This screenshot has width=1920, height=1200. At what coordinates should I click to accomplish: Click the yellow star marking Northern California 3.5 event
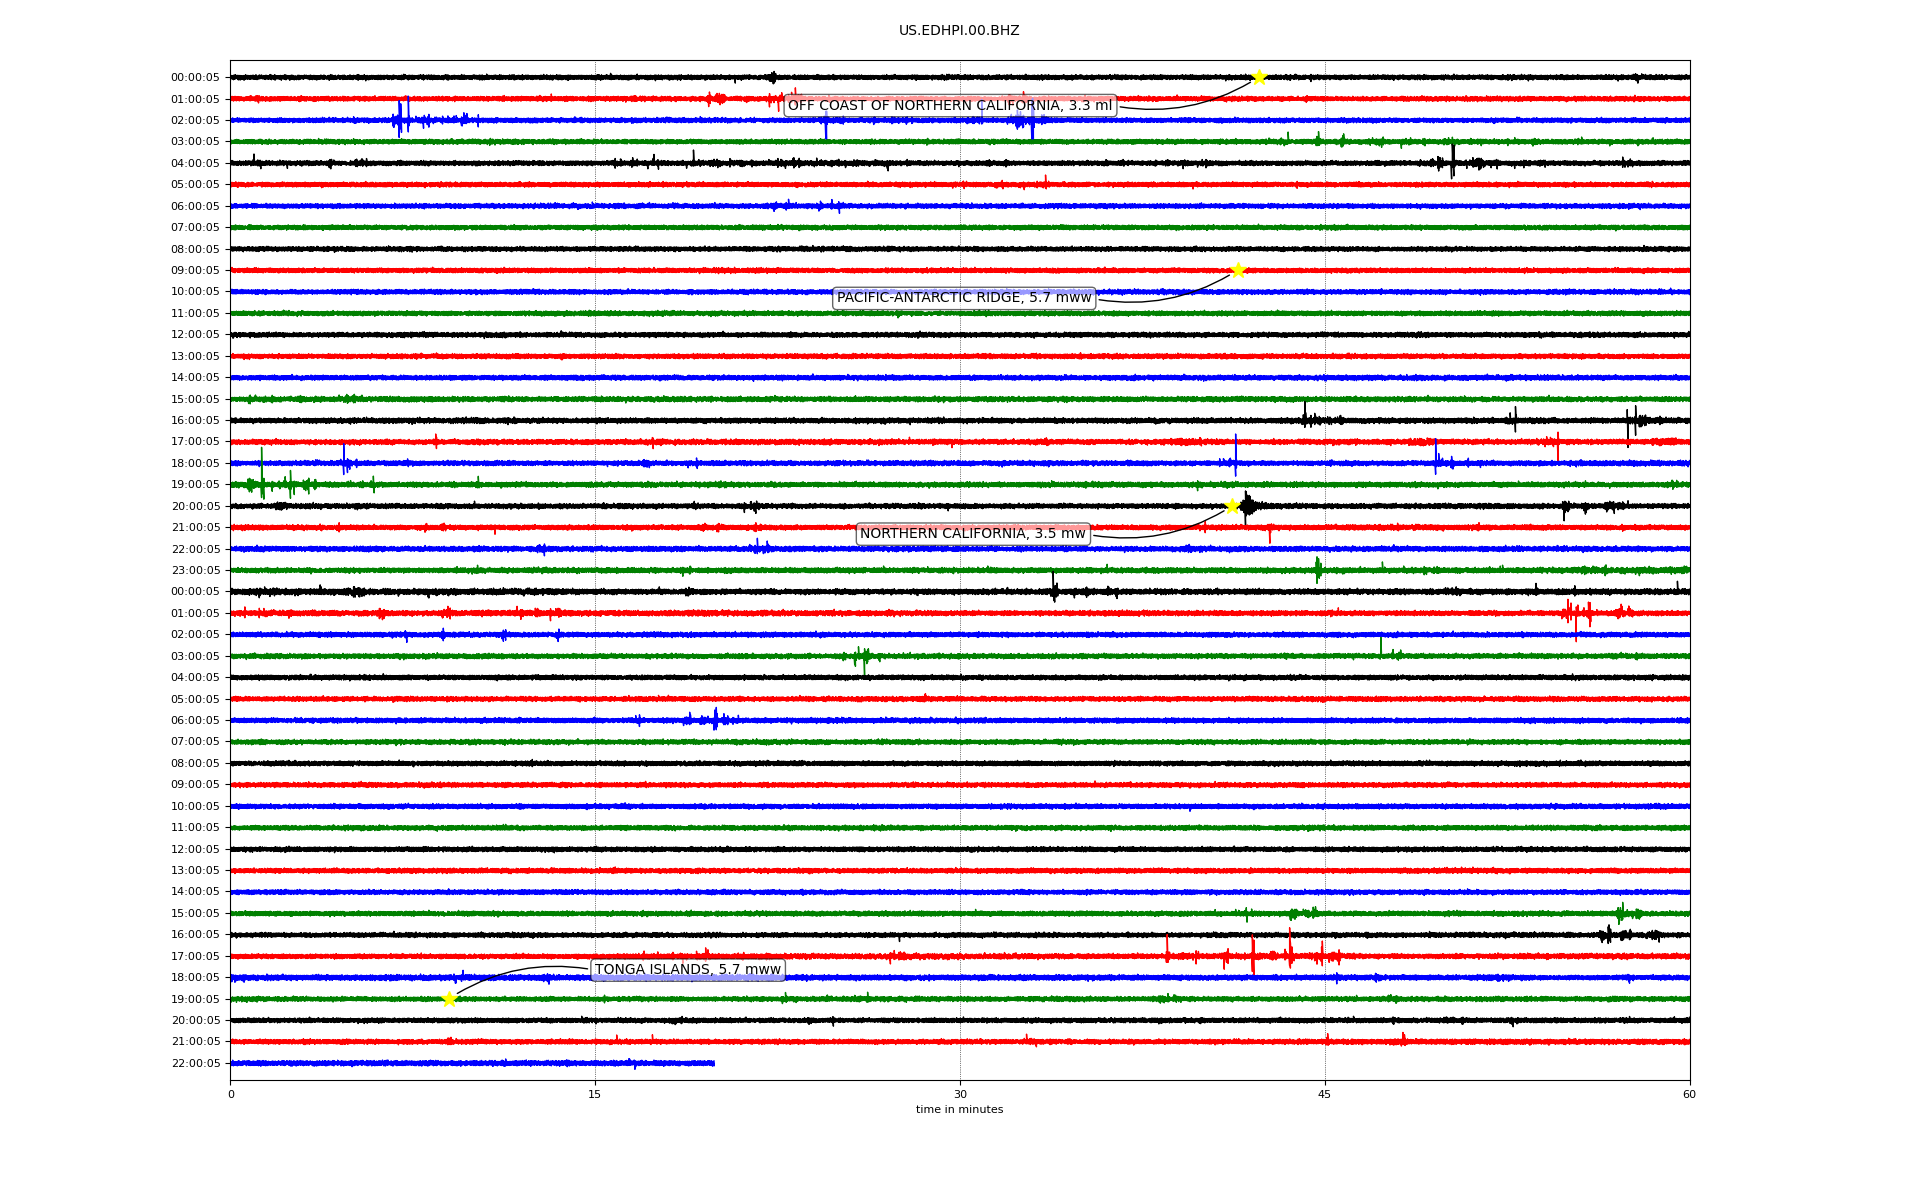coord(1232,506)
